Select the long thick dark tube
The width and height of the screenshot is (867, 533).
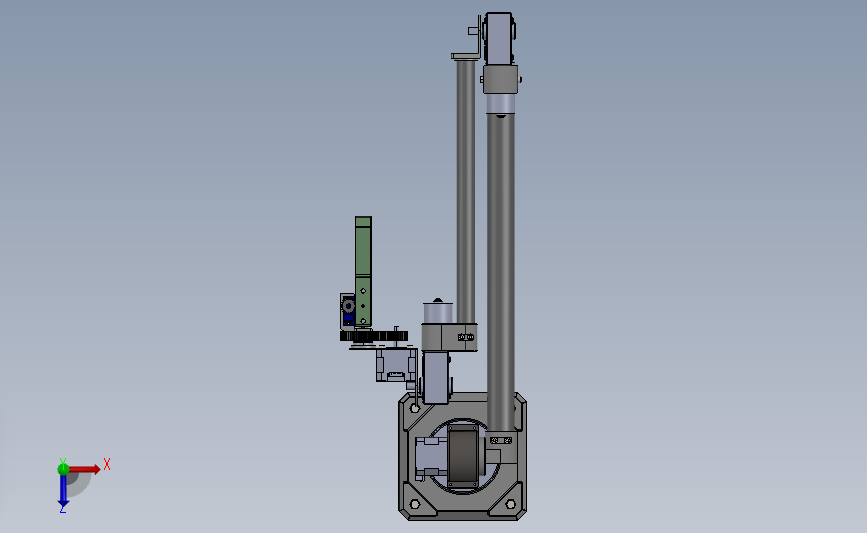tap(501, 271)
